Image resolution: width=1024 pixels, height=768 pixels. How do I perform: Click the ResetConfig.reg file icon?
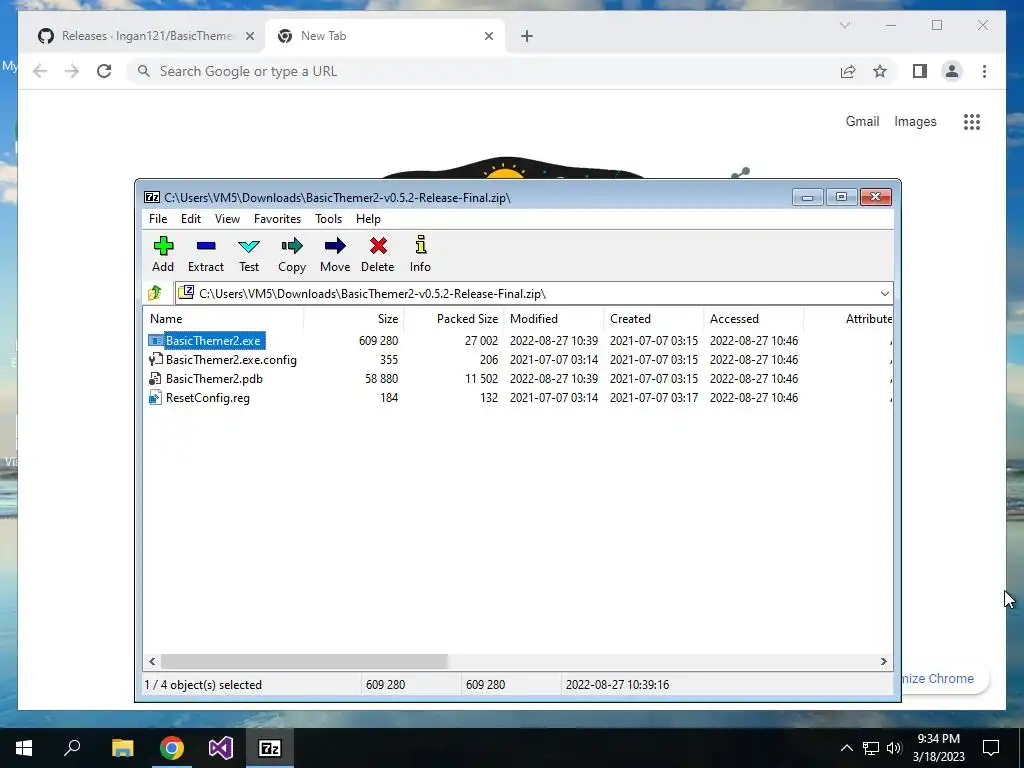pyautogui.click(x=155, y=397)
